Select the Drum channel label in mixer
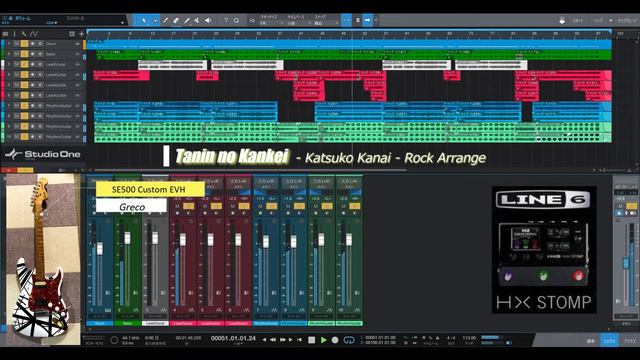640x360 pixels. [100, 323]
